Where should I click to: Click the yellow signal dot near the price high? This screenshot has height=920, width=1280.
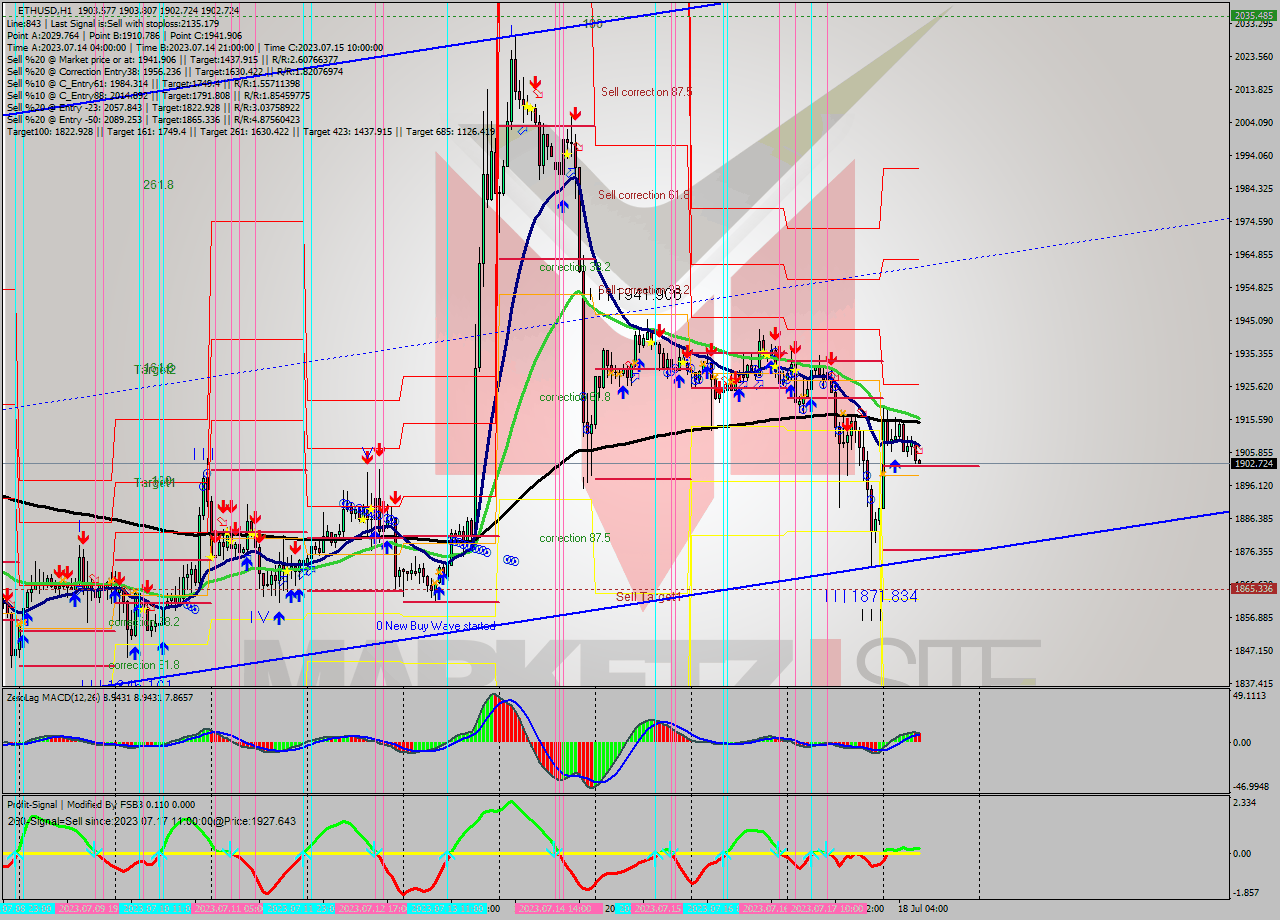pyautogui.click(x=528, y=107)
